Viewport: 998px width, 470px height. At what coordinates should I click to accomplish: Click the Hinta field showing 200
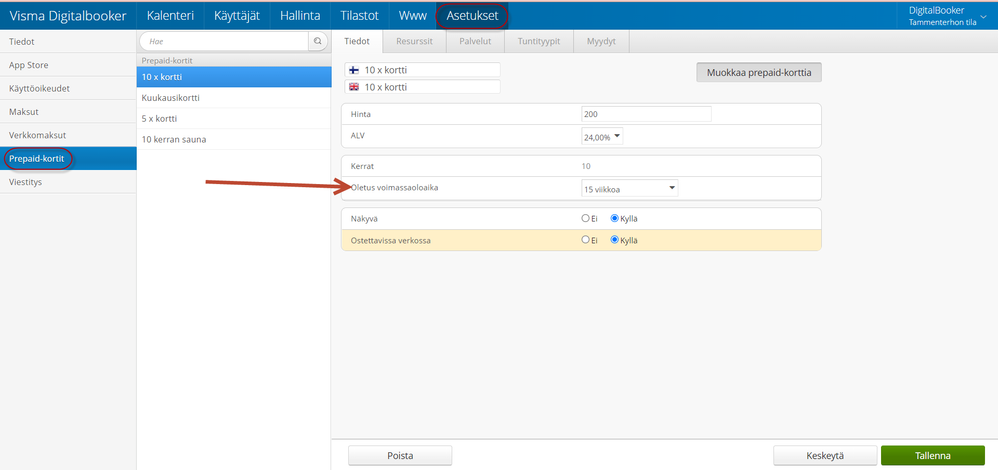(646, 114)
